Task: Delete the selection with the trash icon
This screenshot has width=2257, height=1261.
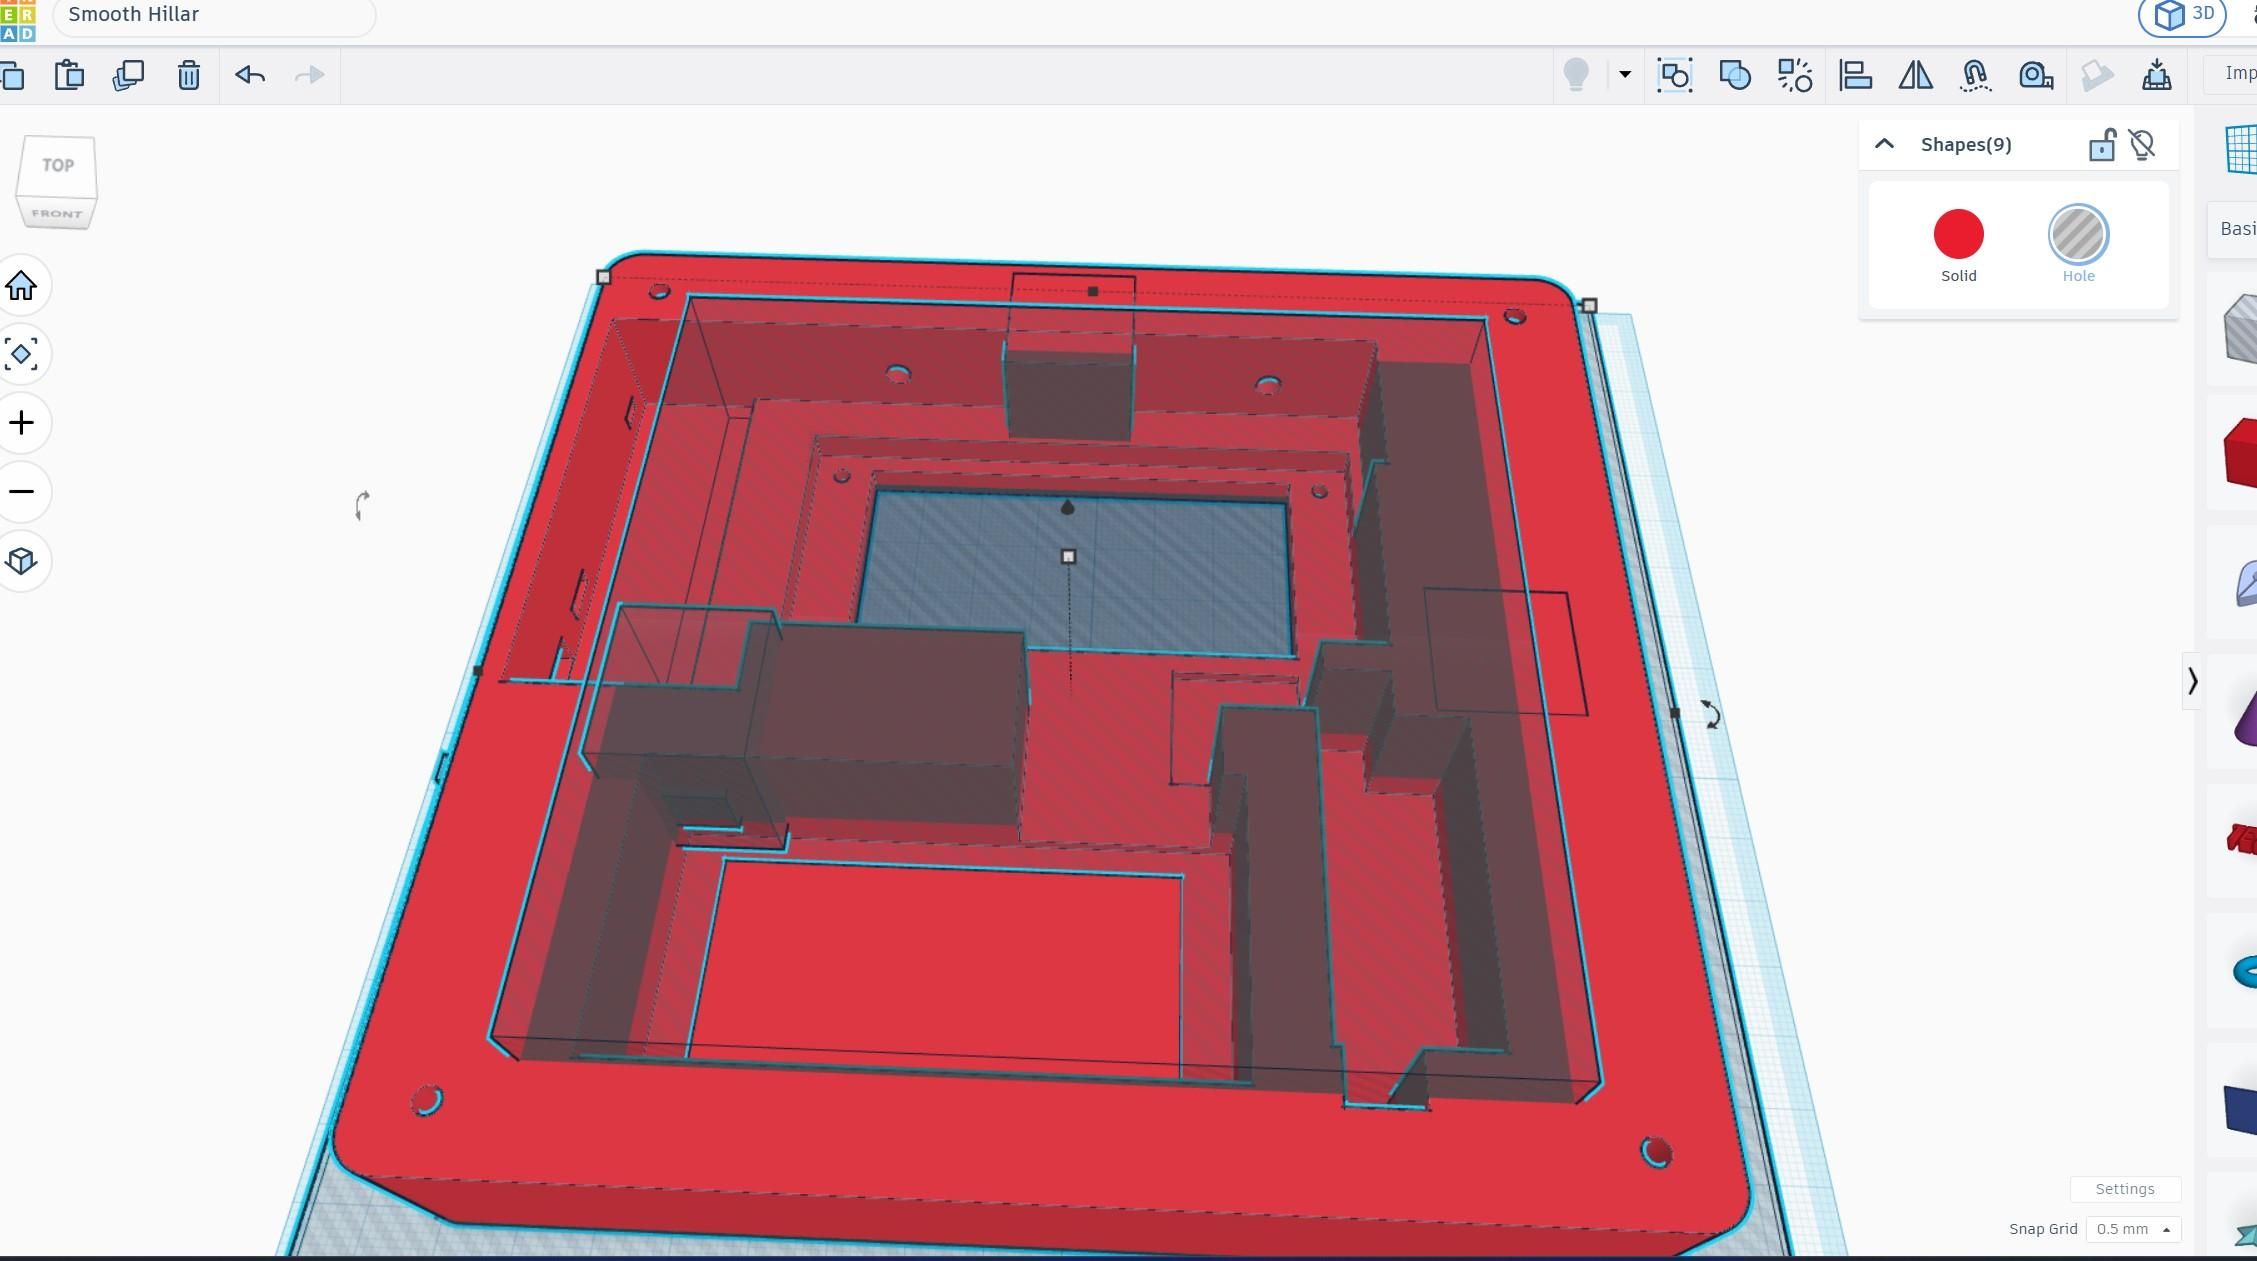Action: click(x=189, y=75)
